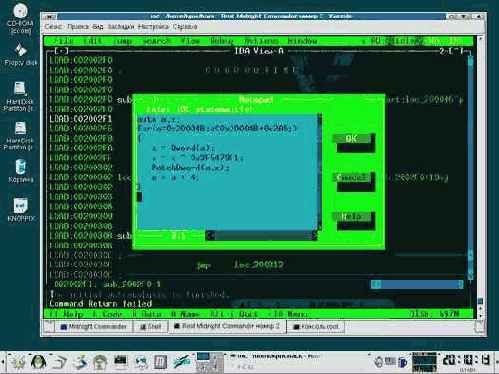This screenshot has height=374, width=499.
Task: Open the IDA Jump menu
Action: pyautogui.click(x=122, y=41)
